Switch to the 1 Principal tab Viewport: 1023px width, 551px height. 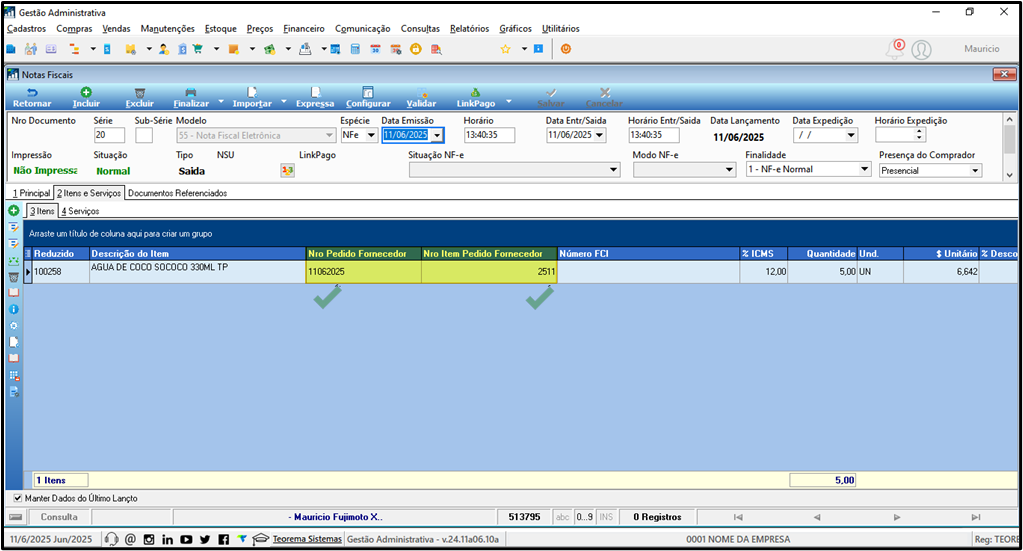point(31,193)
